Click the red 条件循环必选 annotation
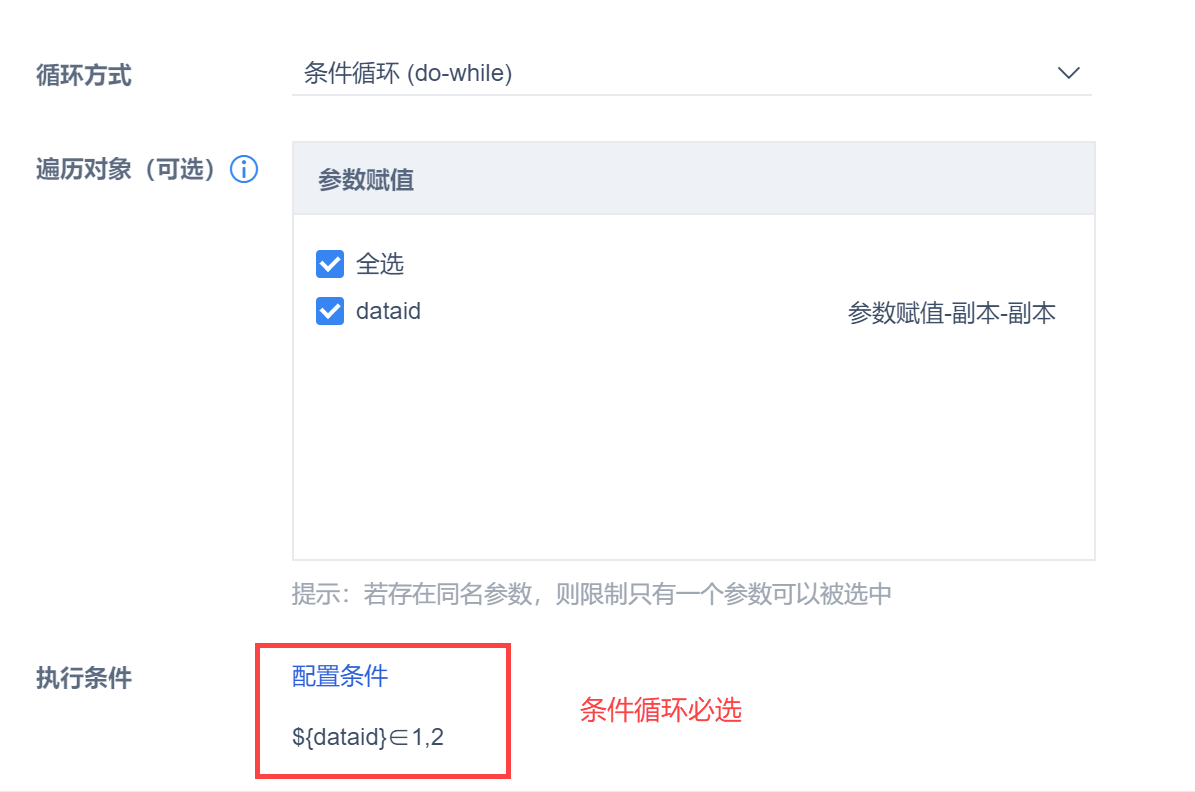This screenshot has width=1195, height=792. coord(661,710)
